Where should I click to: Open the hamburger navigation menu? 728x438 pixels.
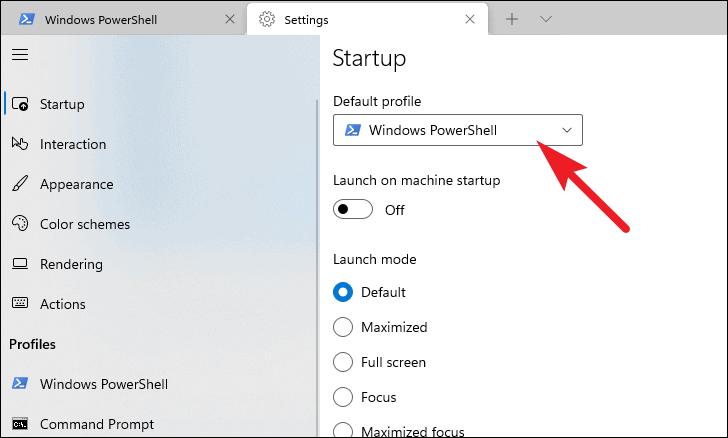point(20,55)
